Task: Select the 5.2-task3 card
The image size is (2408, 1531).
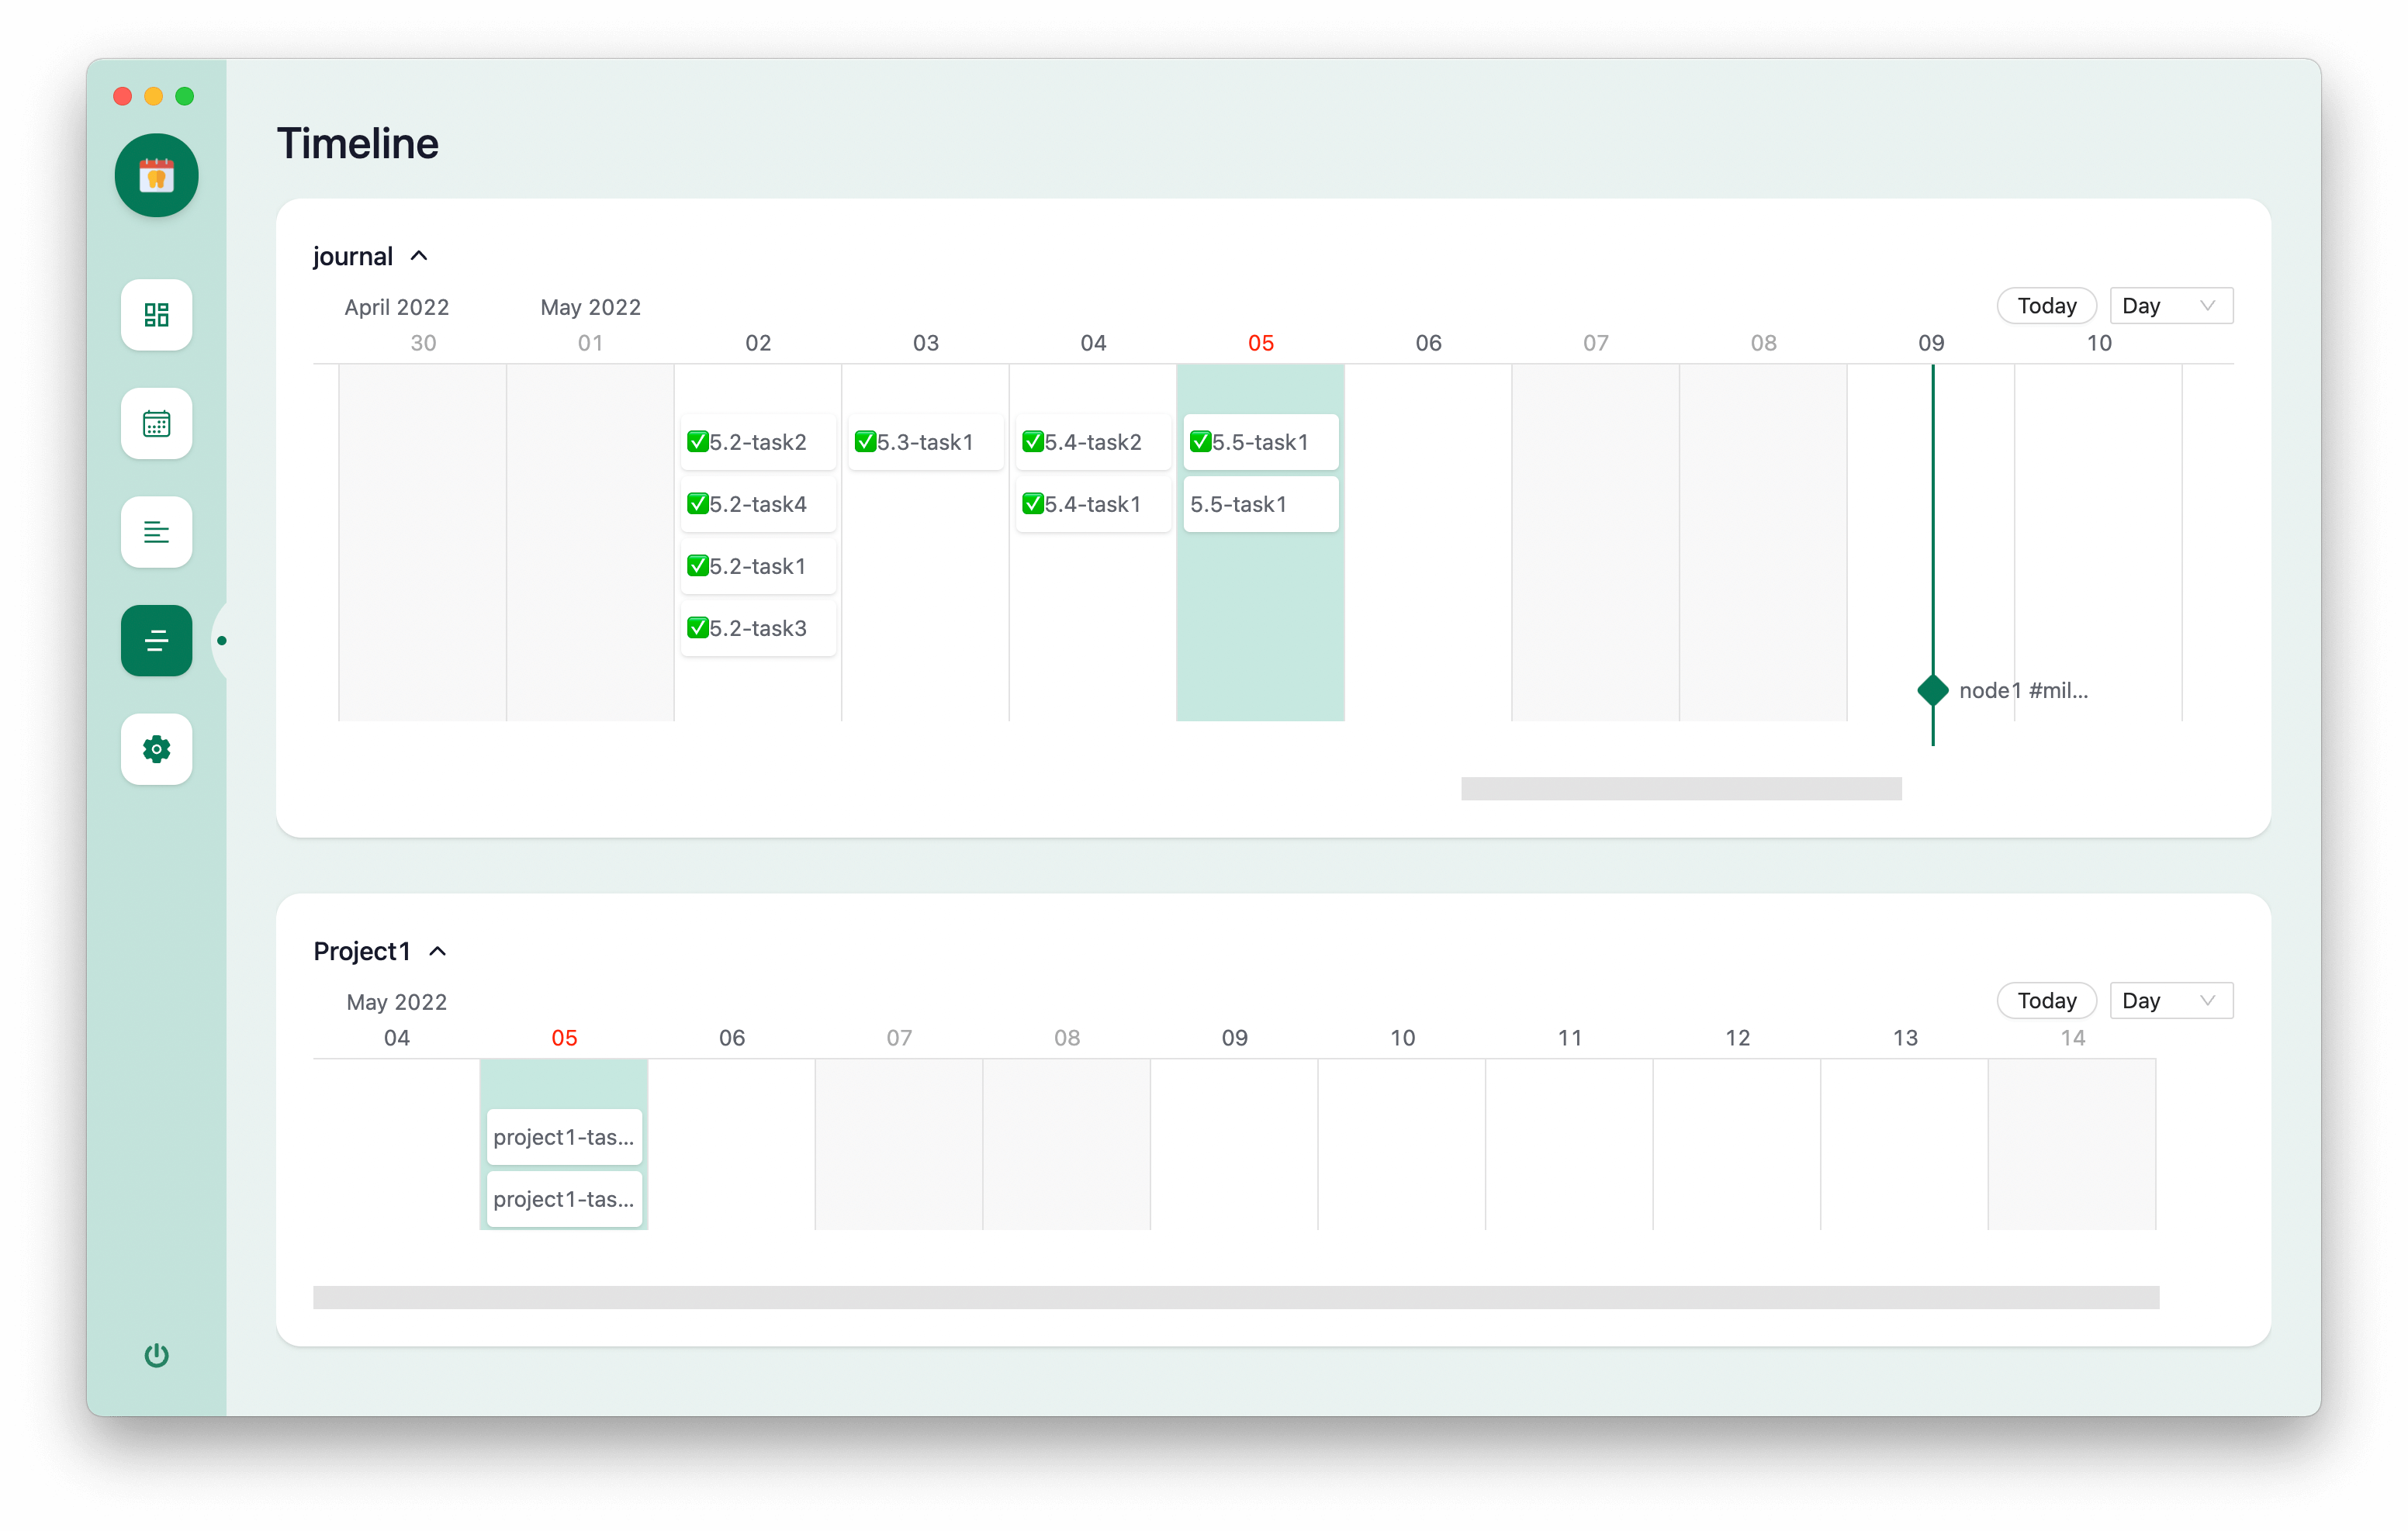Action: pyautogui.click(x=758, y=628)
